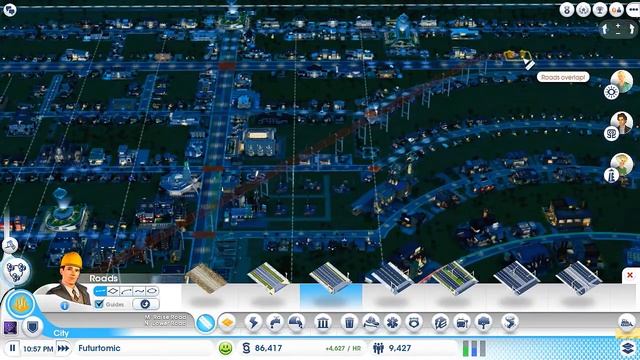
Task: Open third advisor's lighthouse mission badge
Action: coord(611,175)
